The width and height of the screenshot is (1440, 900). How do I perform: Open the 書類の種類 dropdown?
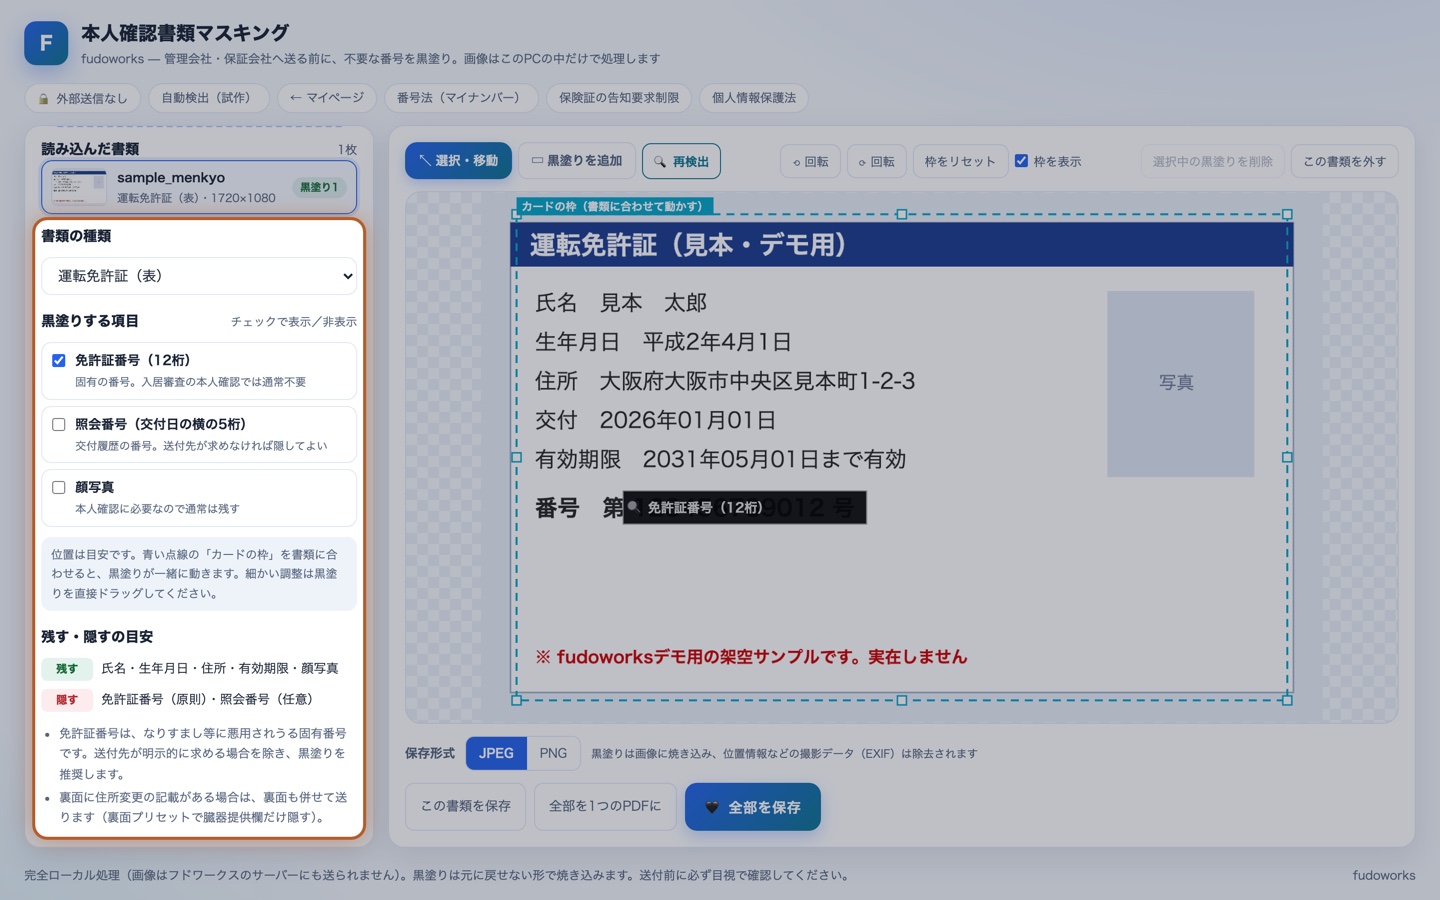199,276
